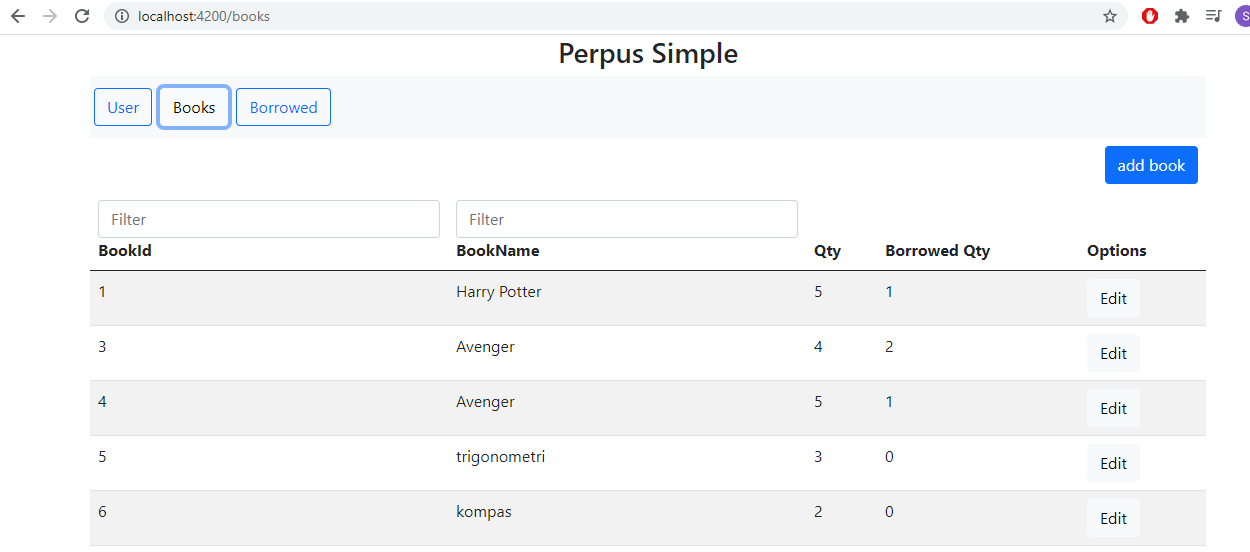Open the User tab
The height and width of the screenshot is (552, 1250).
123,108
